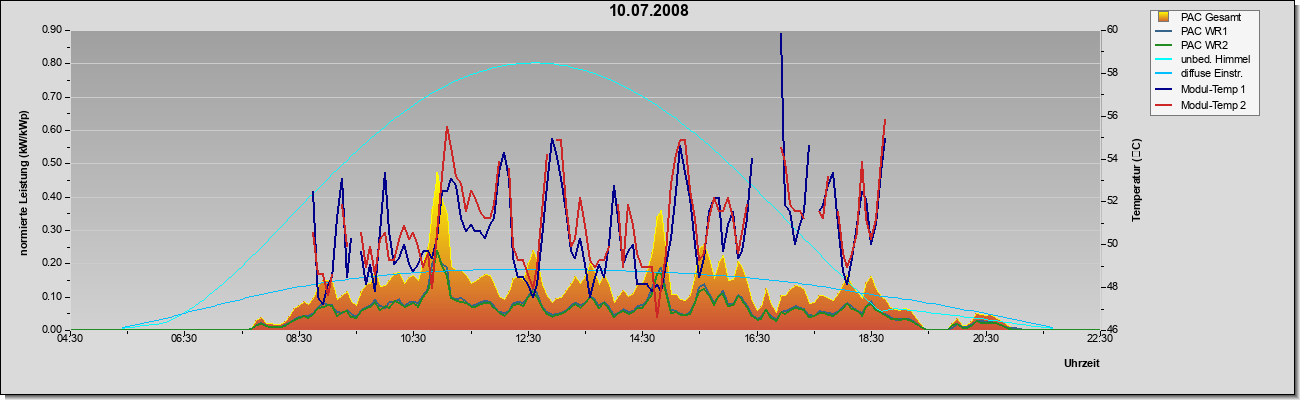Click the 0.80 left axis value
The image size is (1300, 400).
point(50,63)
